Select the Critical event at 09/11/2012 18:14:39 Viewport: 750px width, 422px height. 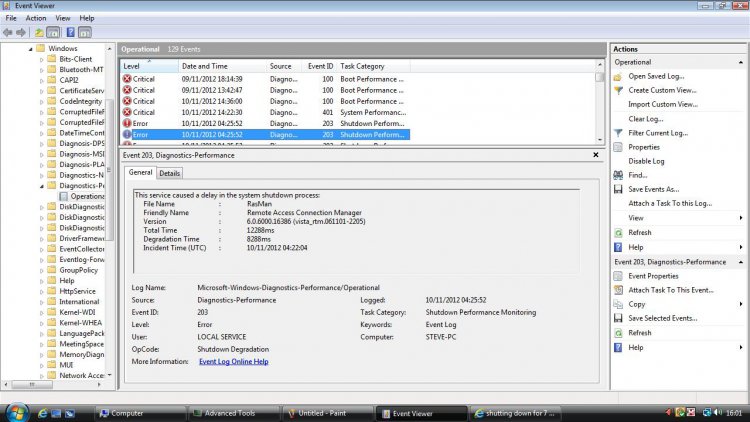click(x=265, y=79)
